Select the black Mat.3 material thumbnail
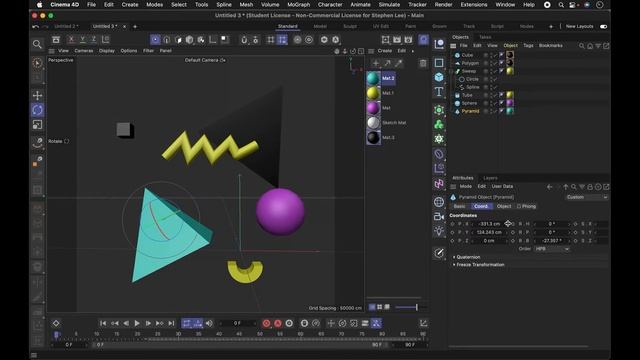 point(373,138)
